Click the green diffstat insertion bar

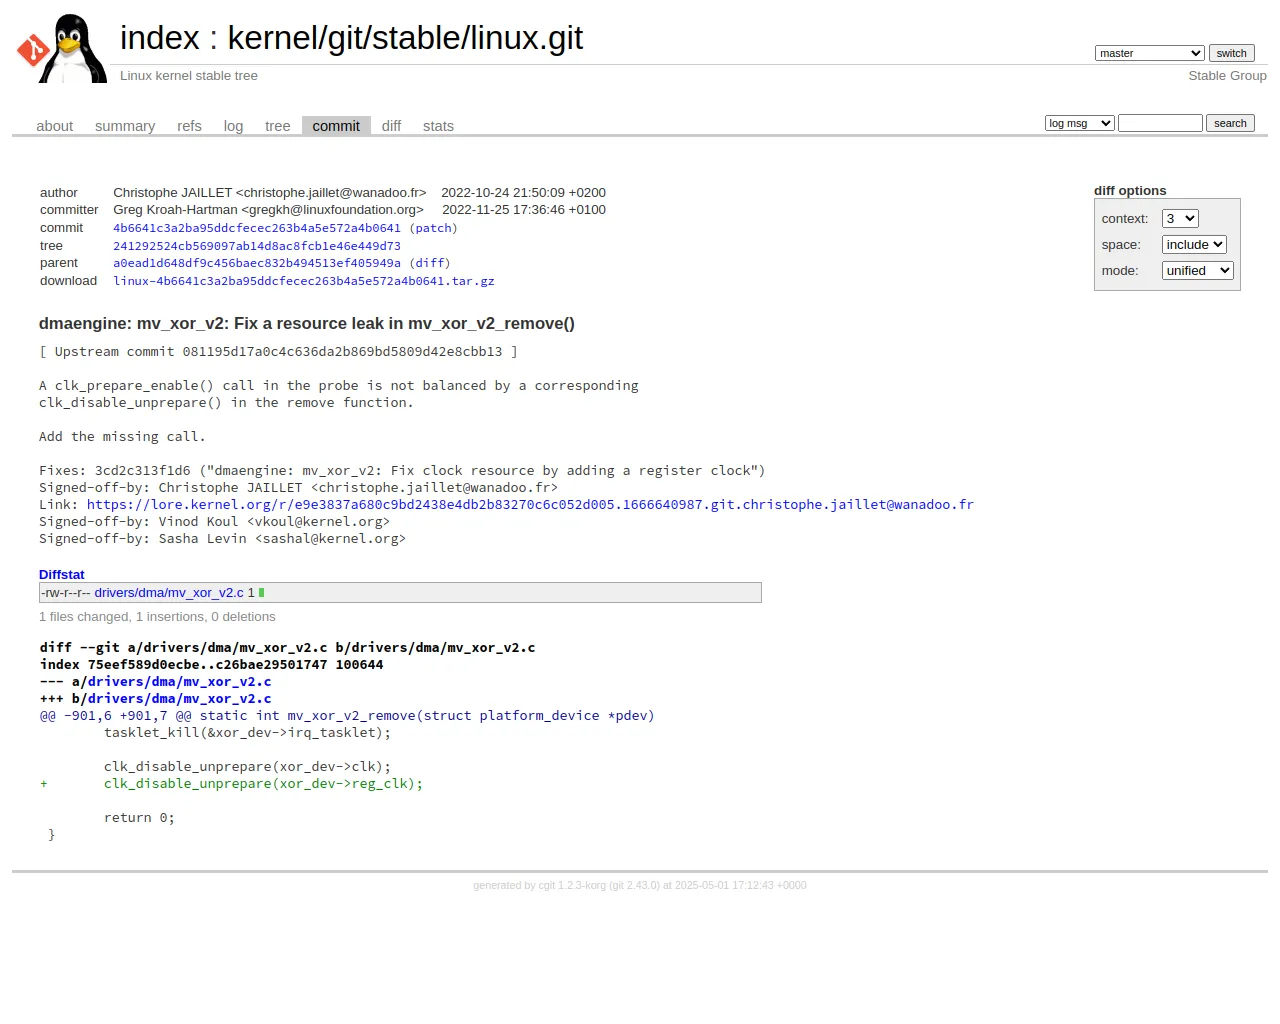pyautogui.click(x=261, y=593)
